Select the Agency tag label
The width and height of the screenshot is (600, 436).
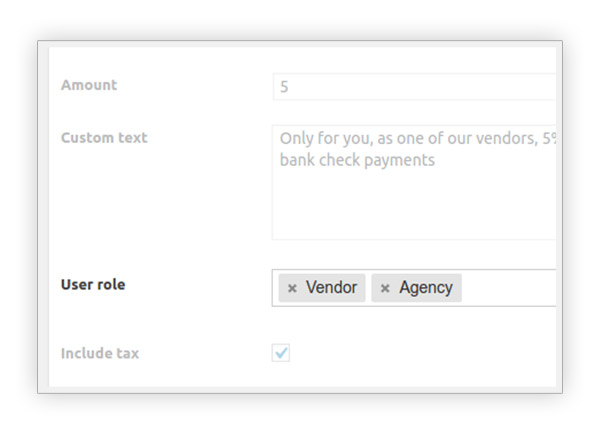[x=426, y=288]
